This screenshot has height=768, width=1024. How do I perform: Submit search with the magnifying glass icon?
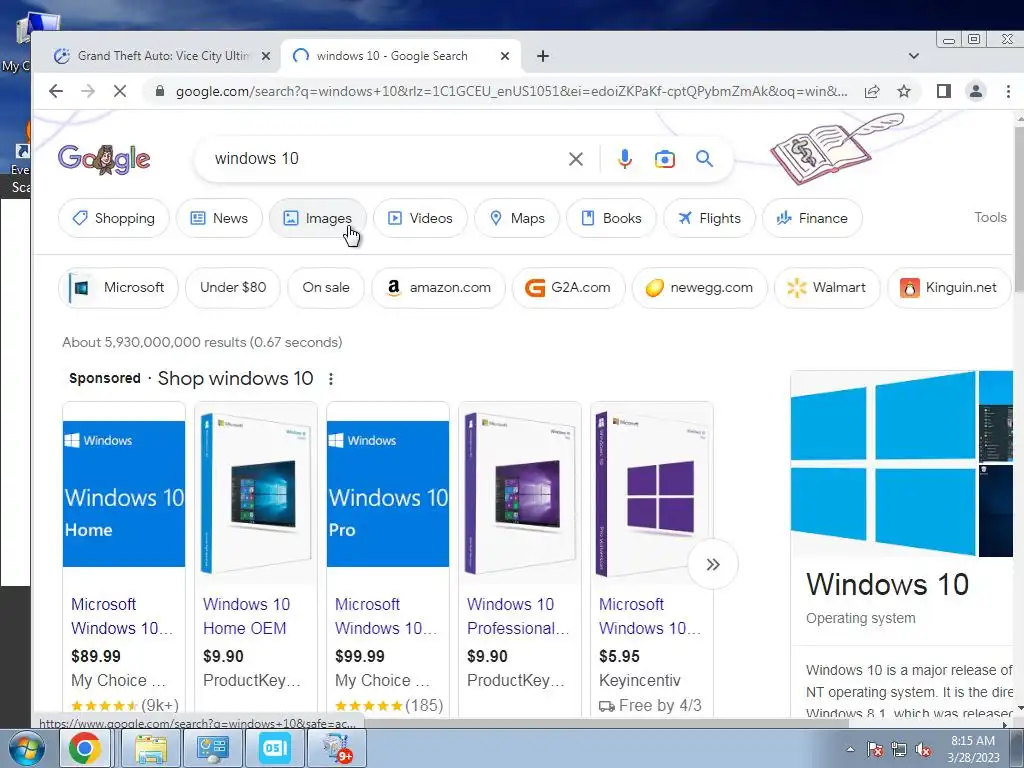tap(704, 159)
